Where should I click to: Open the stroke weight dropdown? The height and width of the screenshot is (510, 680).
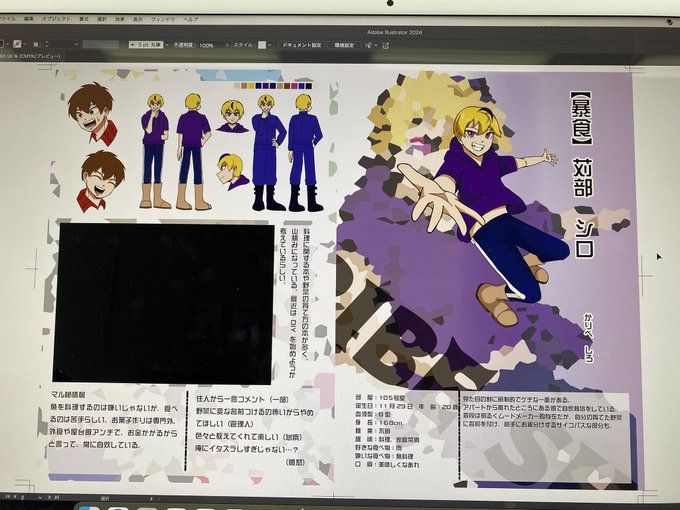pyautogui.click(x=77, y=44)
